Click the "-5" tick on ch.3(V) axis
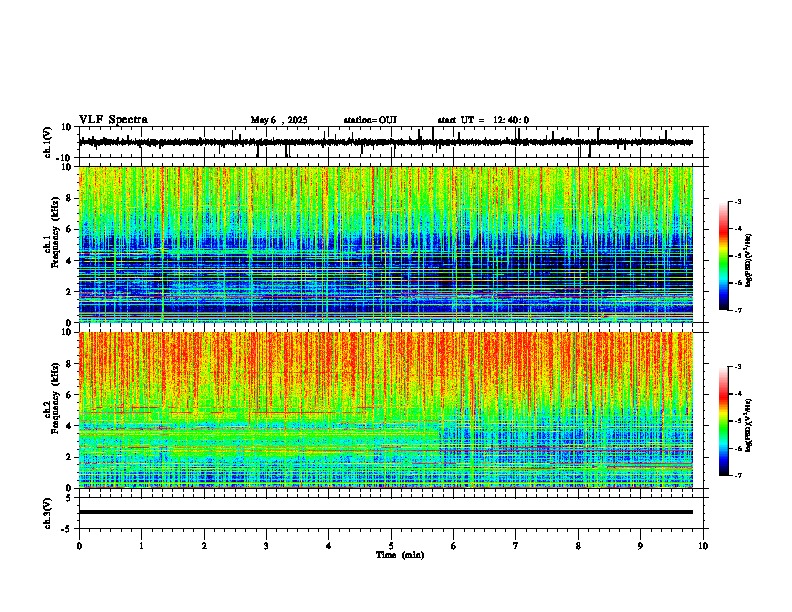The height and width of the screenshot is (612, 792). point(68,529)
